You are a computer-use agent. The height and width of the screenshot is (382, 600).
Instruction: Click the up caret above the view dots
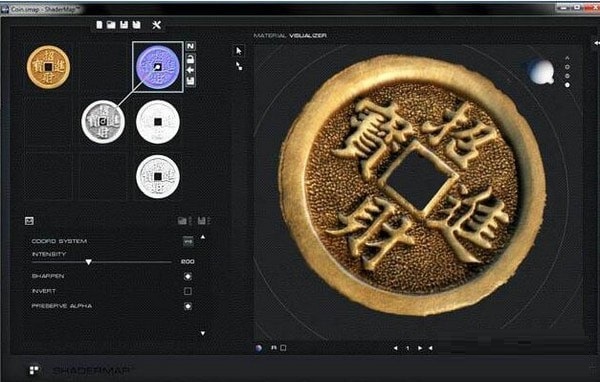tap(567, 58)
